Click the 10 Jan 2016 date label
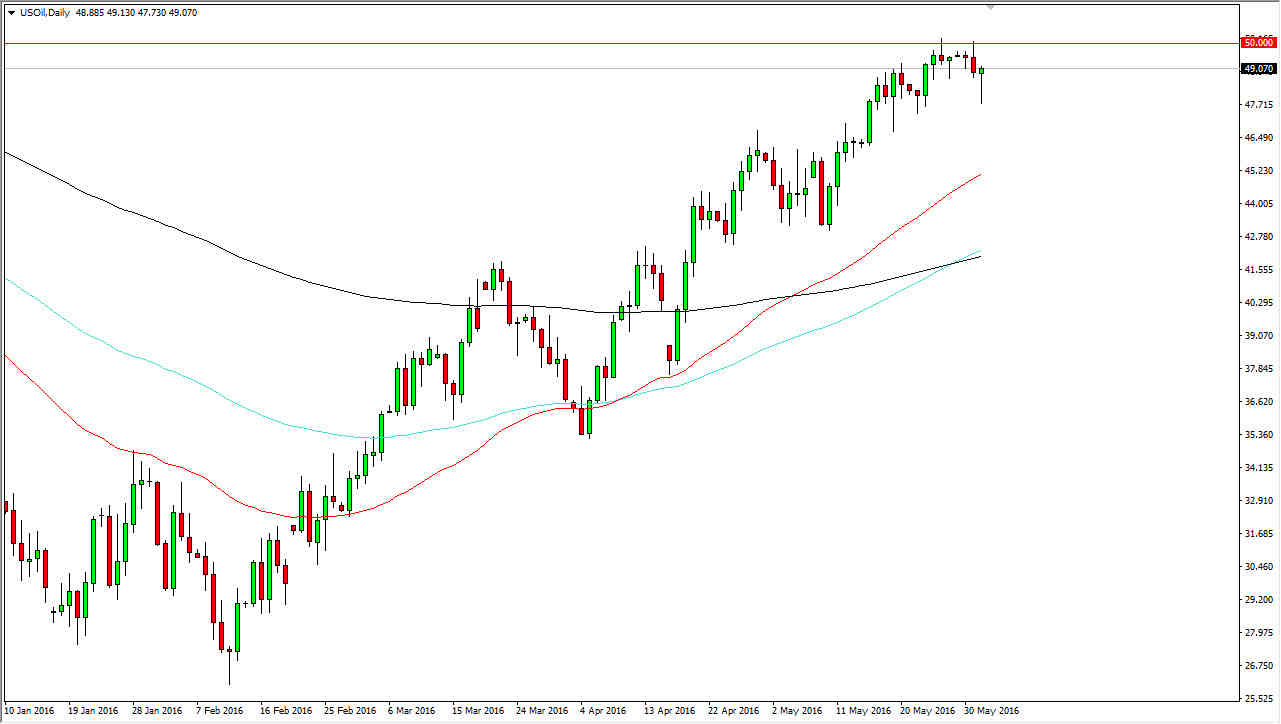The image size is (1281, 724). point(28,711)
